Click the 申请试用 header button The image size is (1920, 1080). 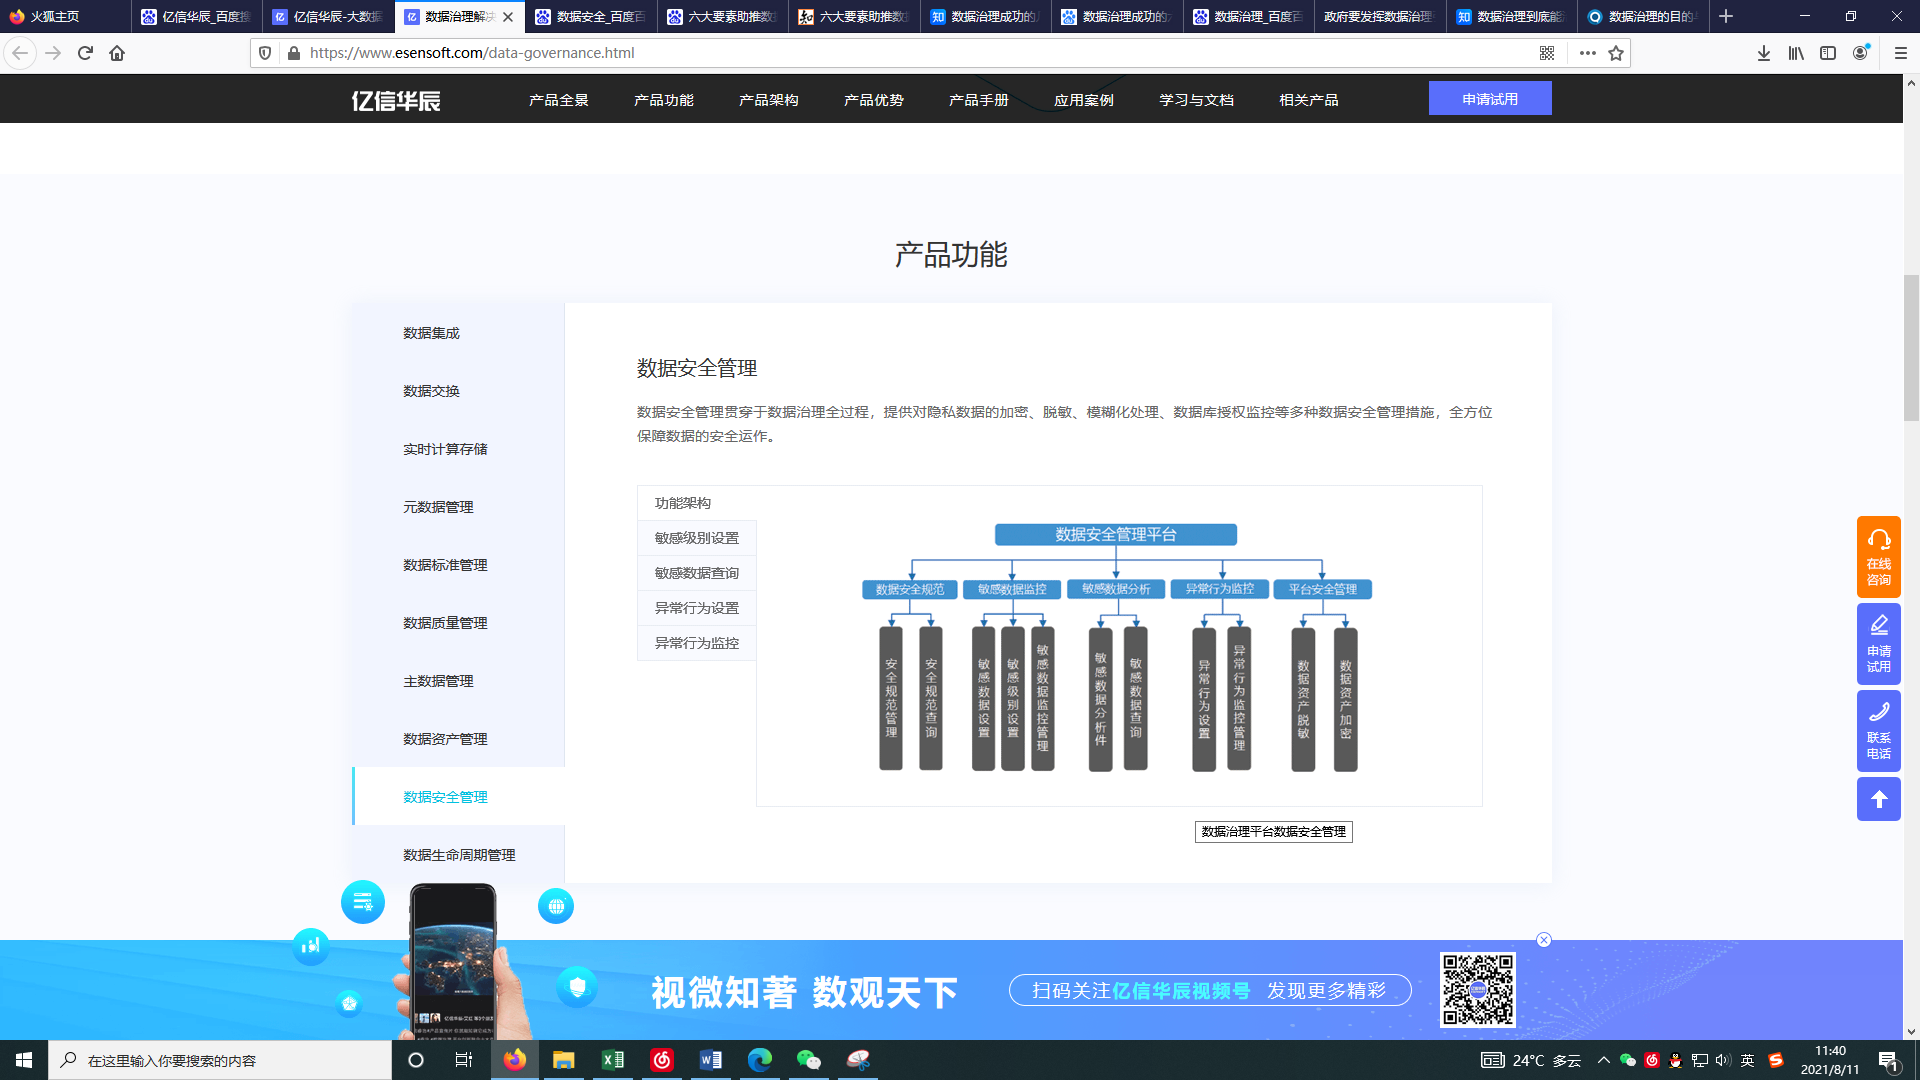coord(1489,99)
